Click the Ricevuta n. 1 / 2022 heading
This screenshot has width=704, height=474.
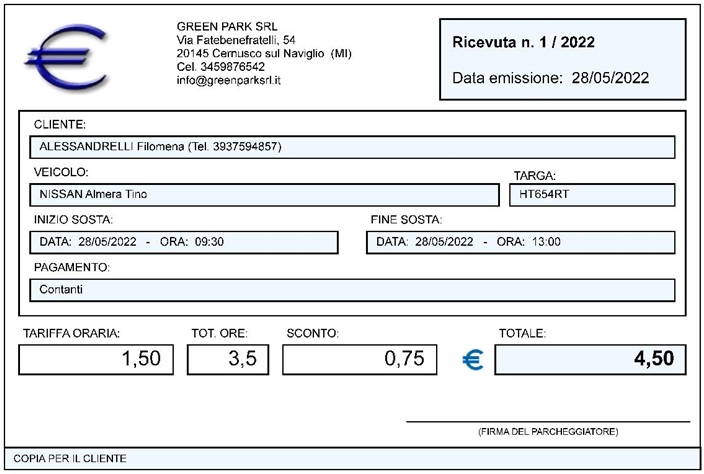point(523,42)
